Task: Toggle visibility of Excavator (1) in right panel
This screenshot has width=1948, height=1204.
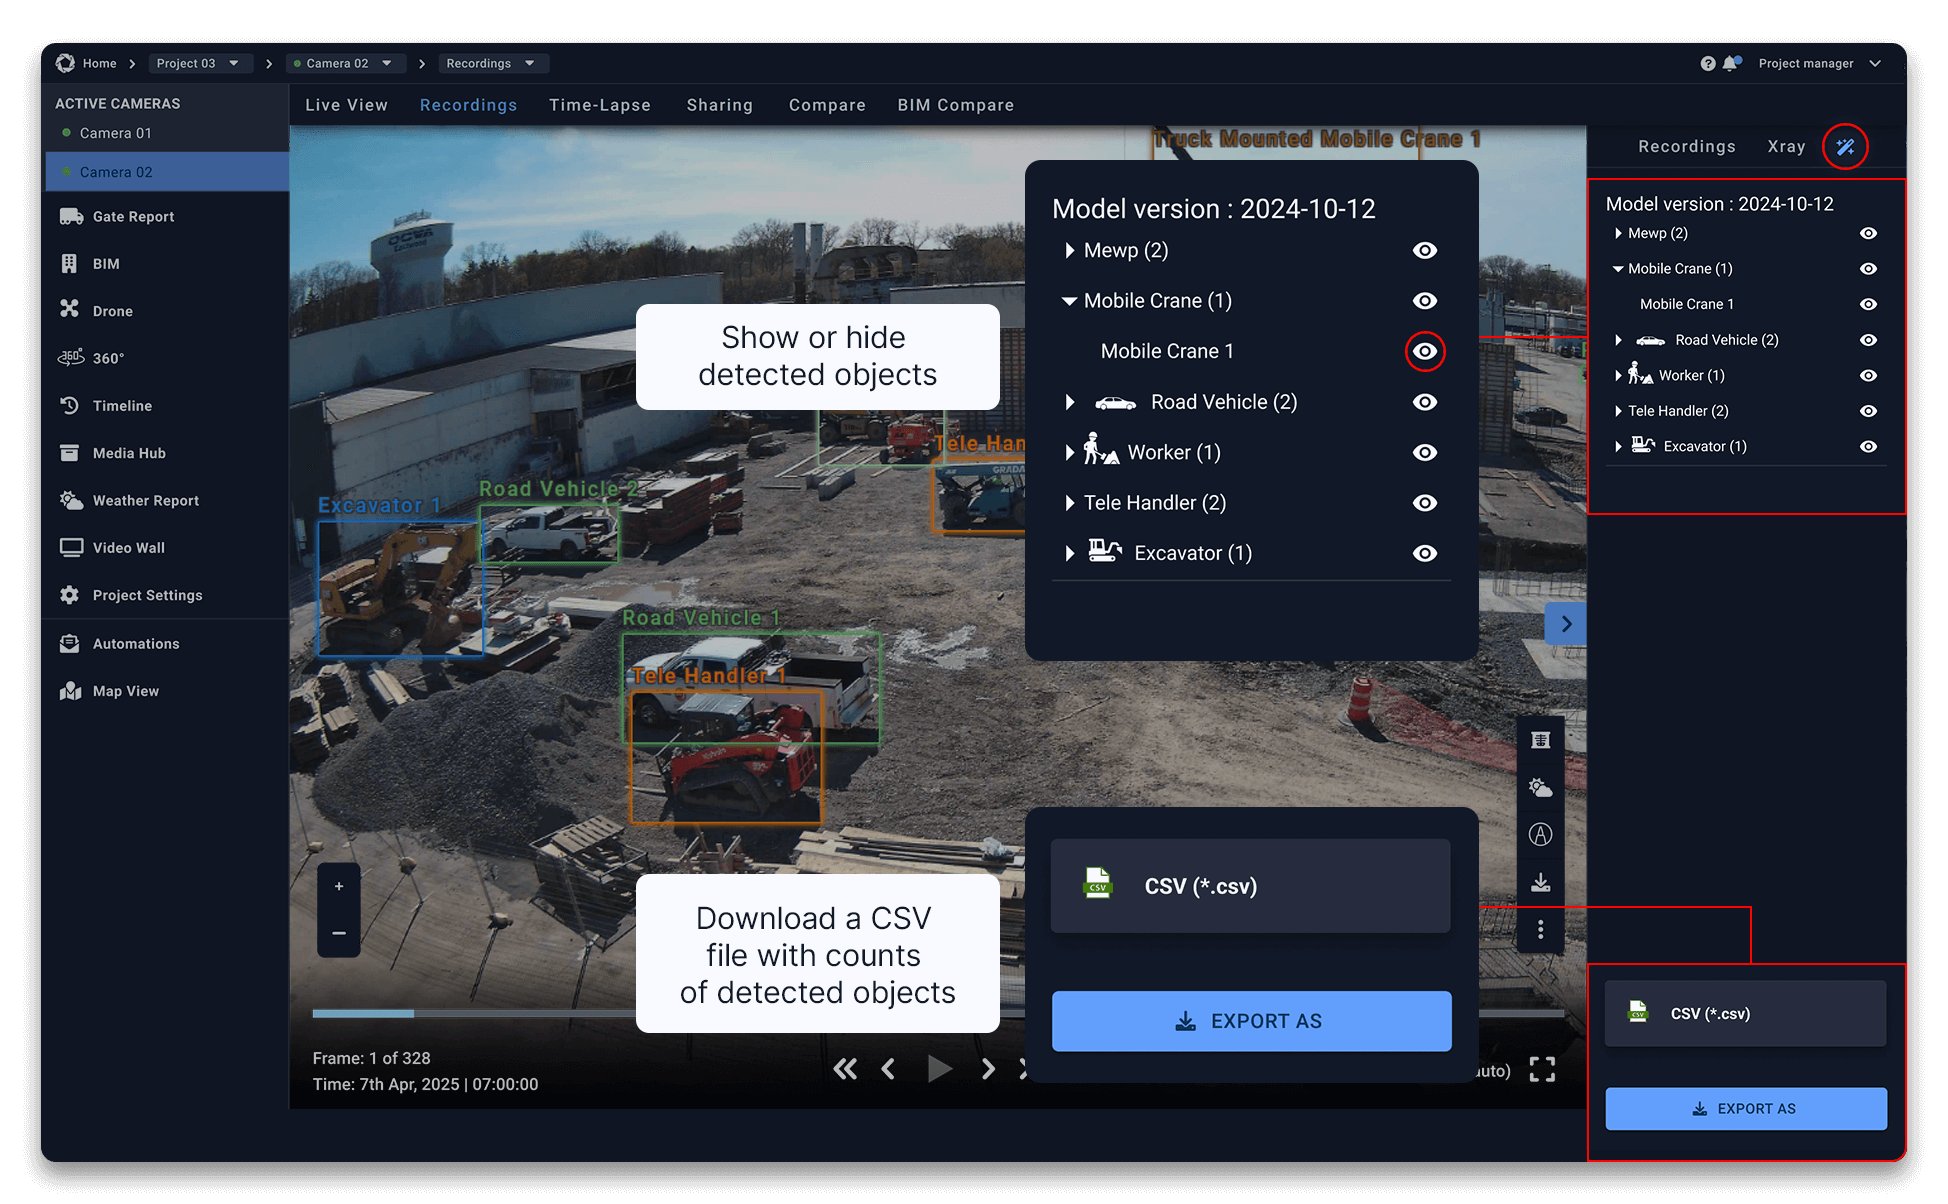Action: click(1867, 447)
